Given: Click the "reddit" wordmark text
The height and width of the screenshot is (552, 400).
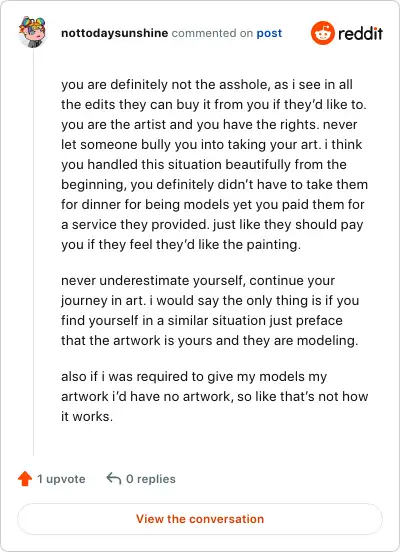Looking at the screenshot, I should click(x=360, y=33).
